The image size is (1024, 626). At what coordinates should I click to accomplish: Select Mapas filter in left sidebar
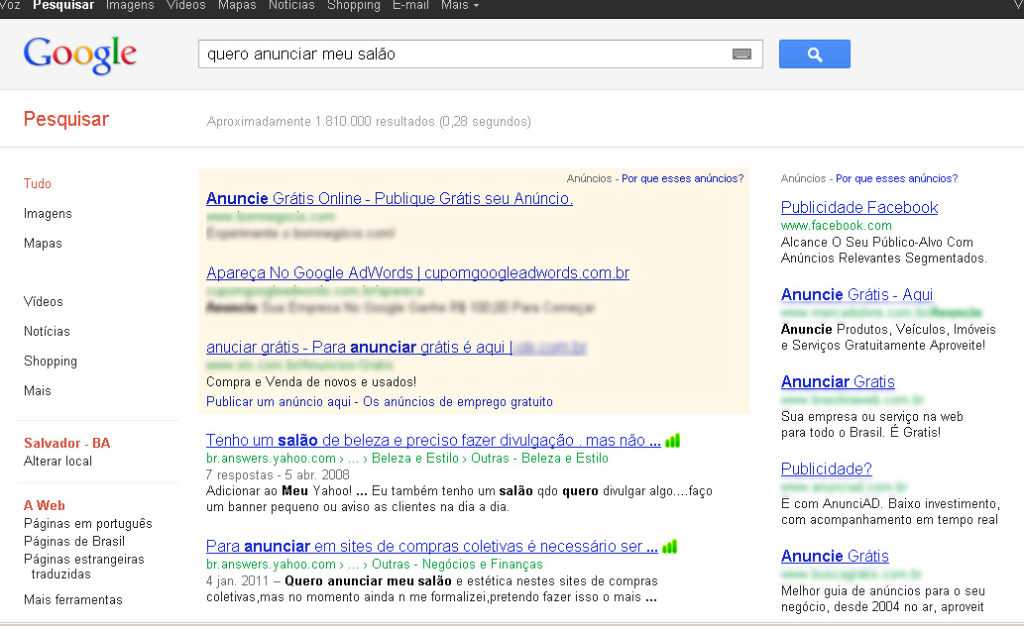pos(43,243)
